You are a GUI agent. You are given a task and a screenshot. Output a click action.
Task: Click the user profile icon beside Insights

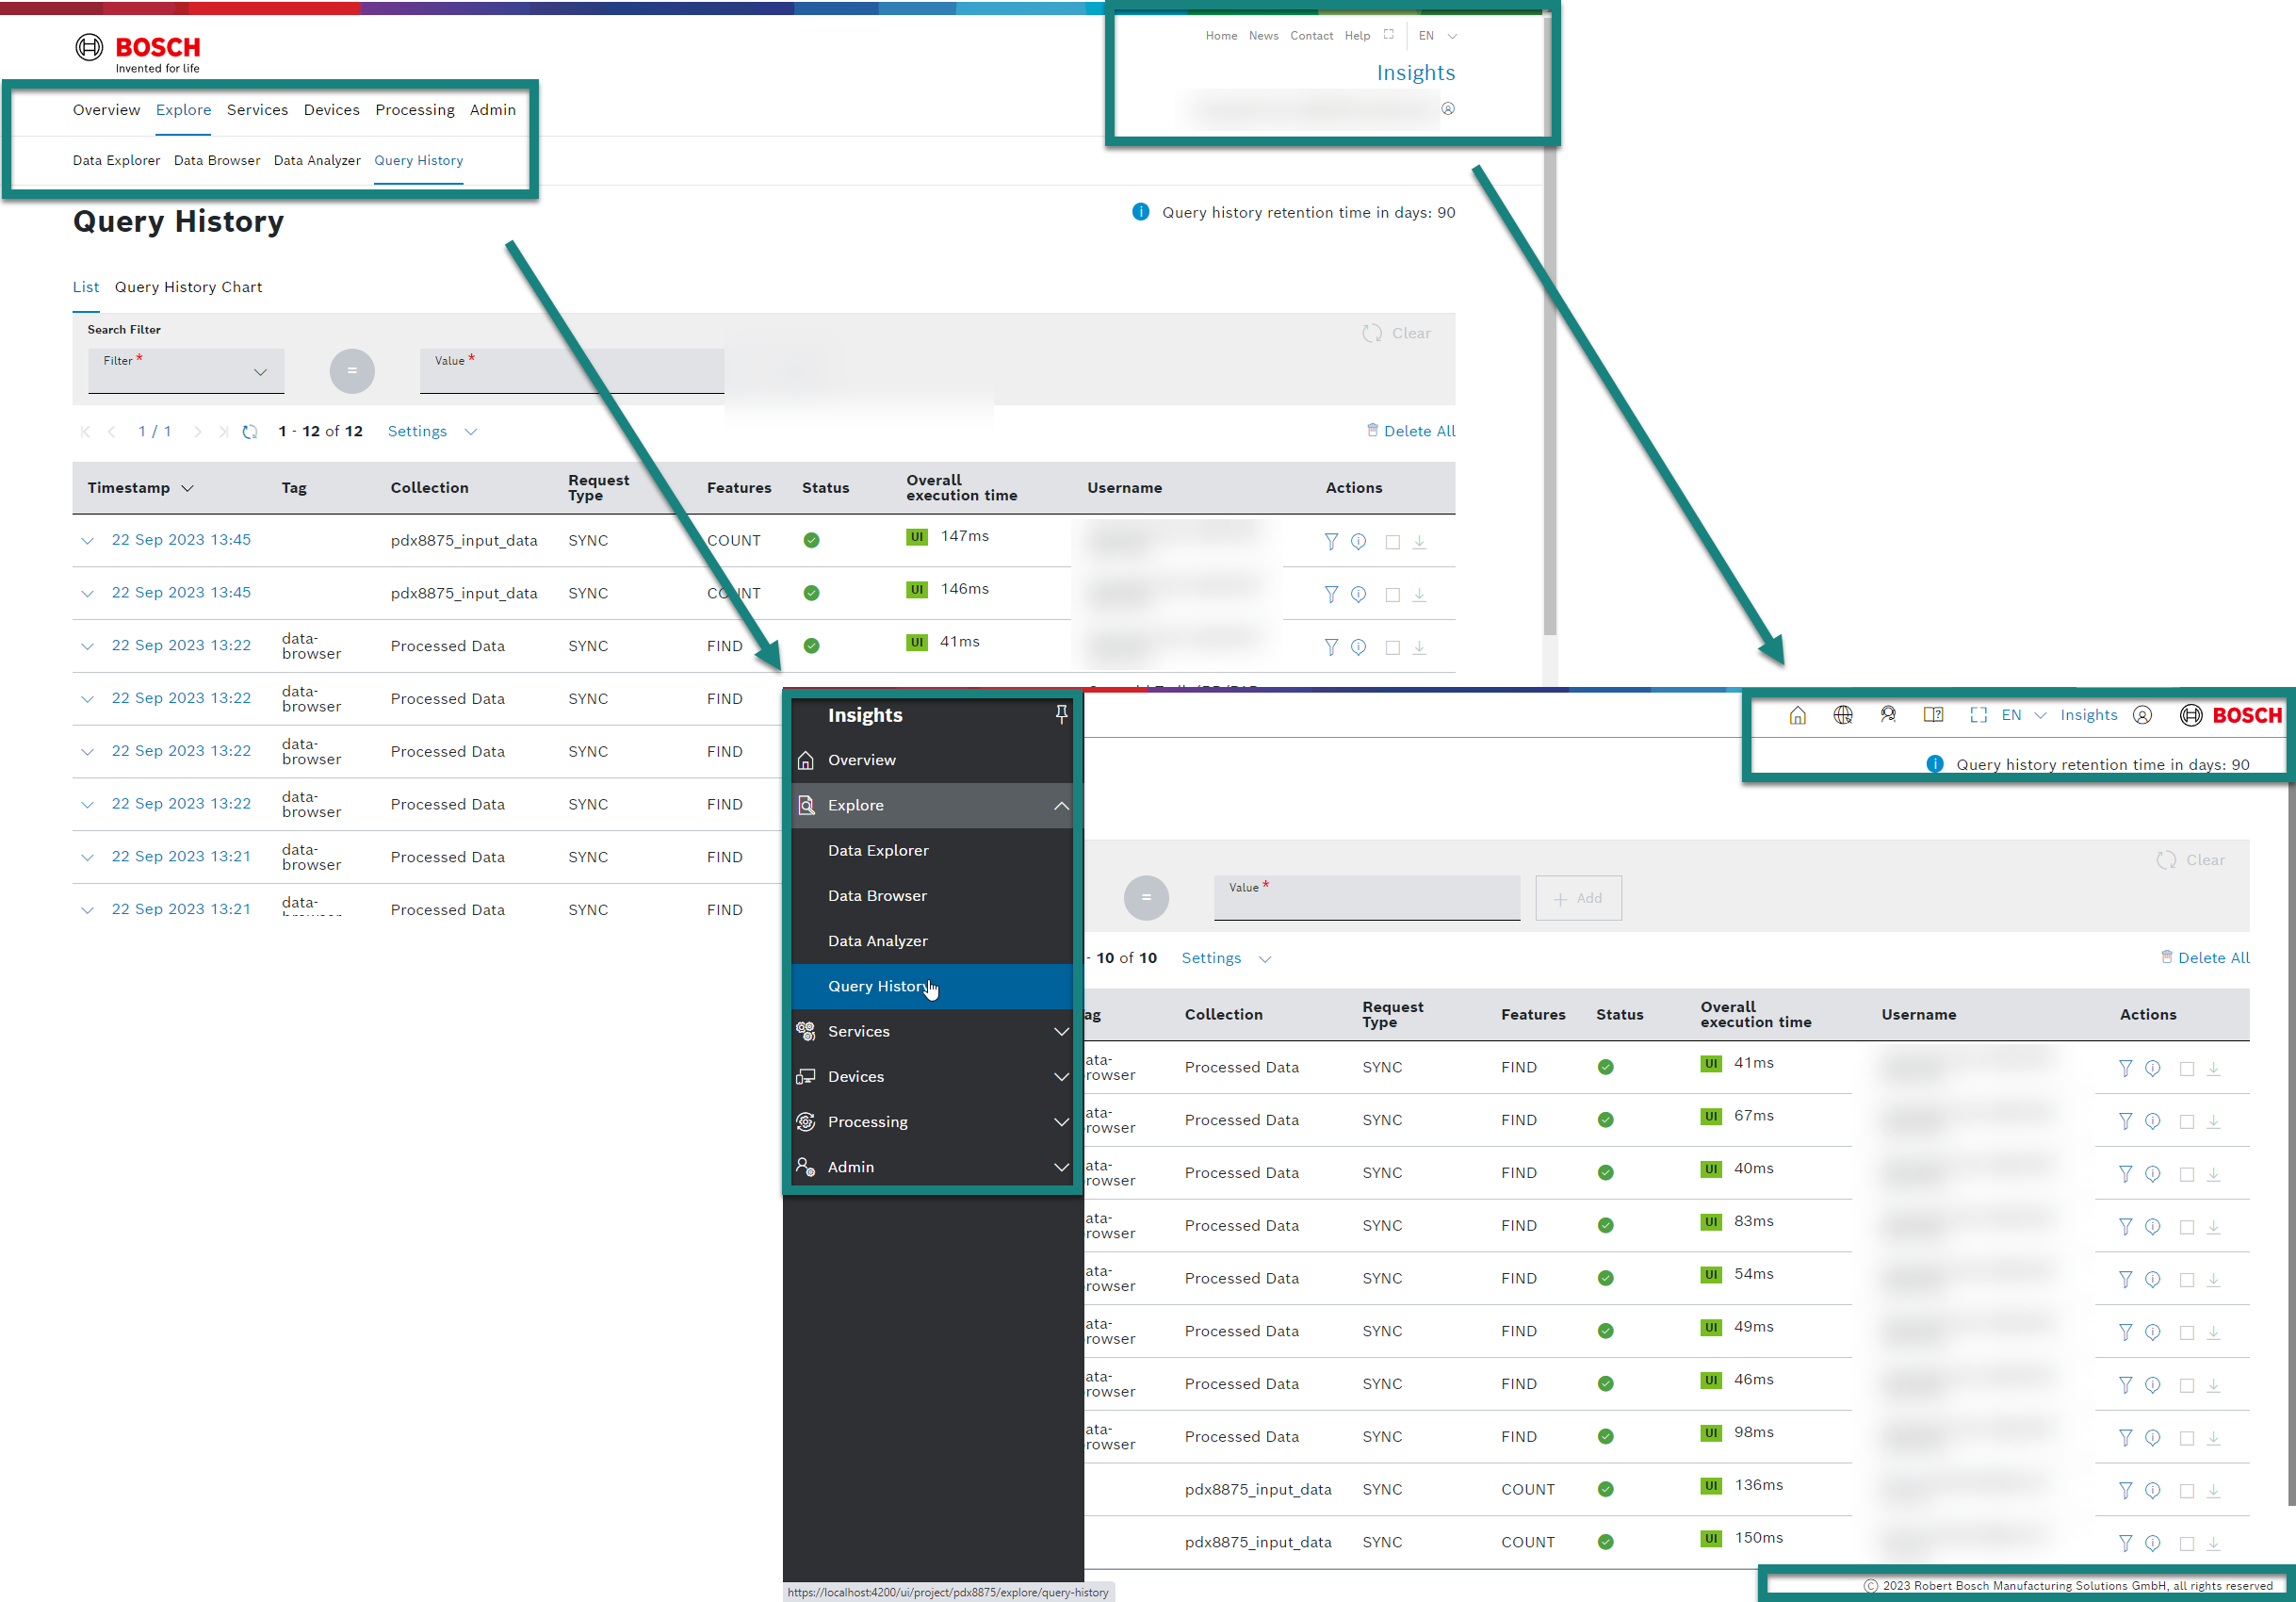[2142, 715]
